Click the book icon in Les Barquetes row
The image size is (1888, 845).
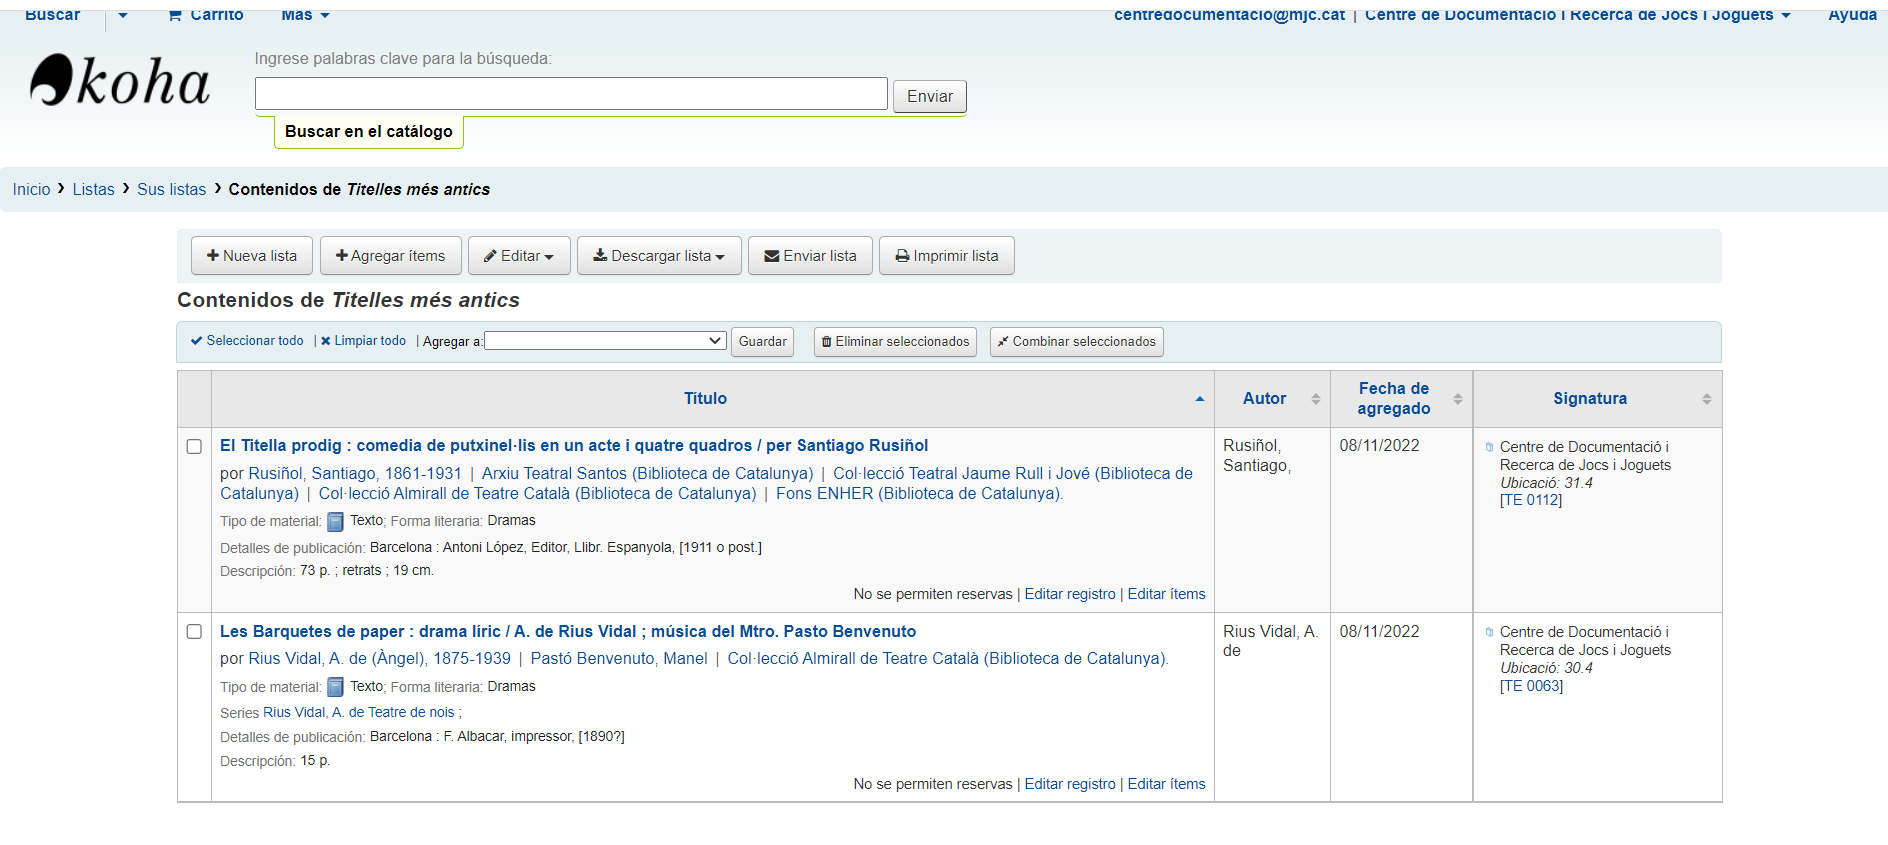pos(336,687)
